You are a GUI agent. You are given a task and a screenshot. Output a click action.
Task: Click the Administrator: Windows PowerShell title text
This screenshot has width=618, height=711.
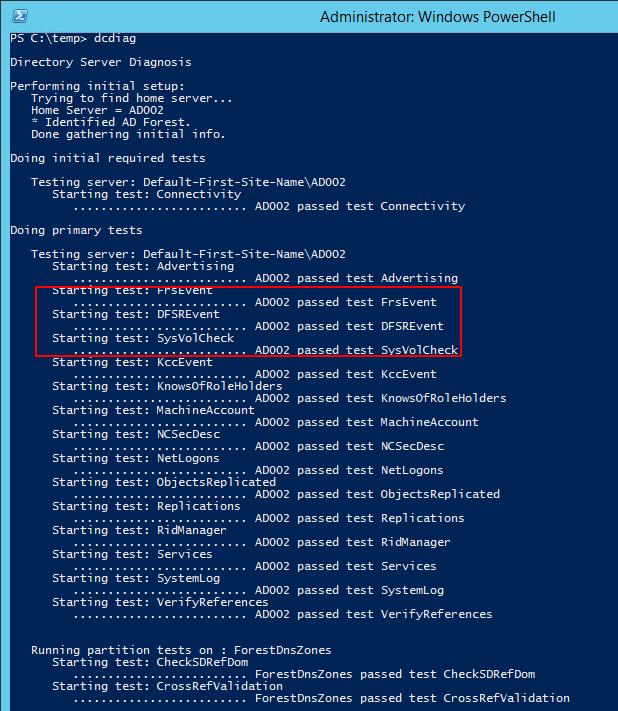[x=438, y=17]
